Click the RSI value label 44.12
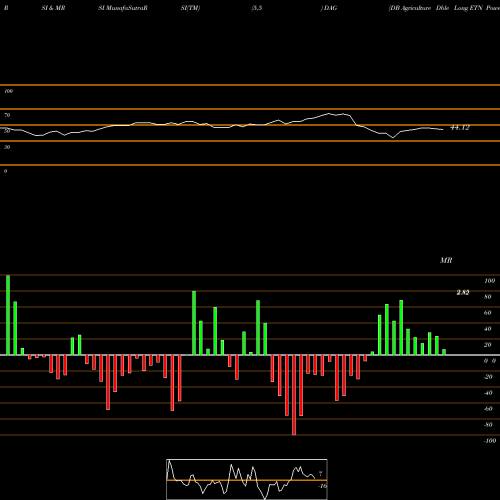 tap(460, 128)
